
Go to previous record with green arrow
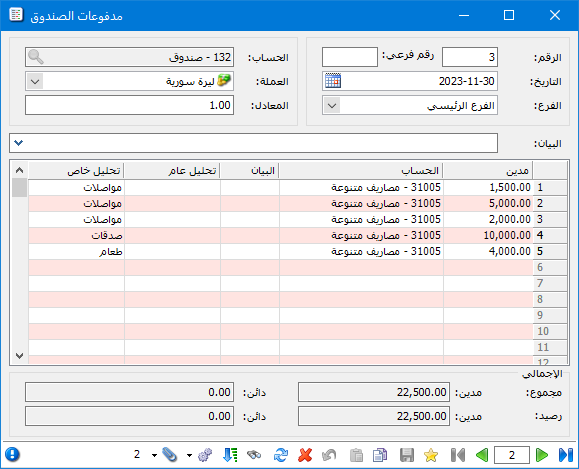pyautogui.click(x=482, y=455)
